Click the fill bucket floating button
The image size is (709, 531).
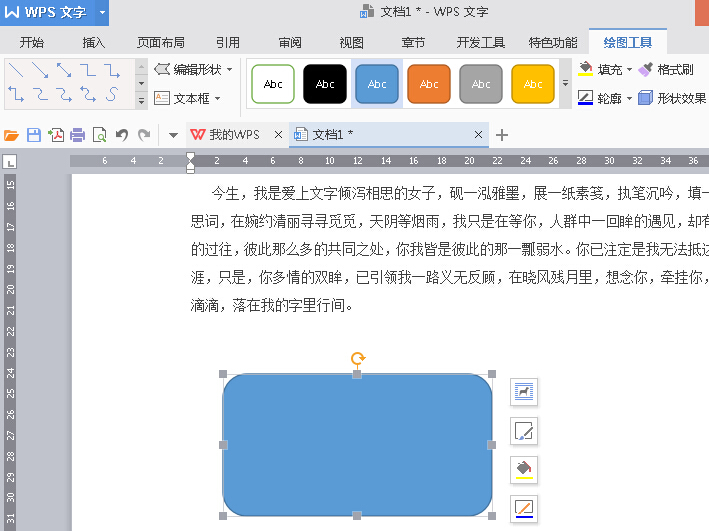[x=524, y=470]
